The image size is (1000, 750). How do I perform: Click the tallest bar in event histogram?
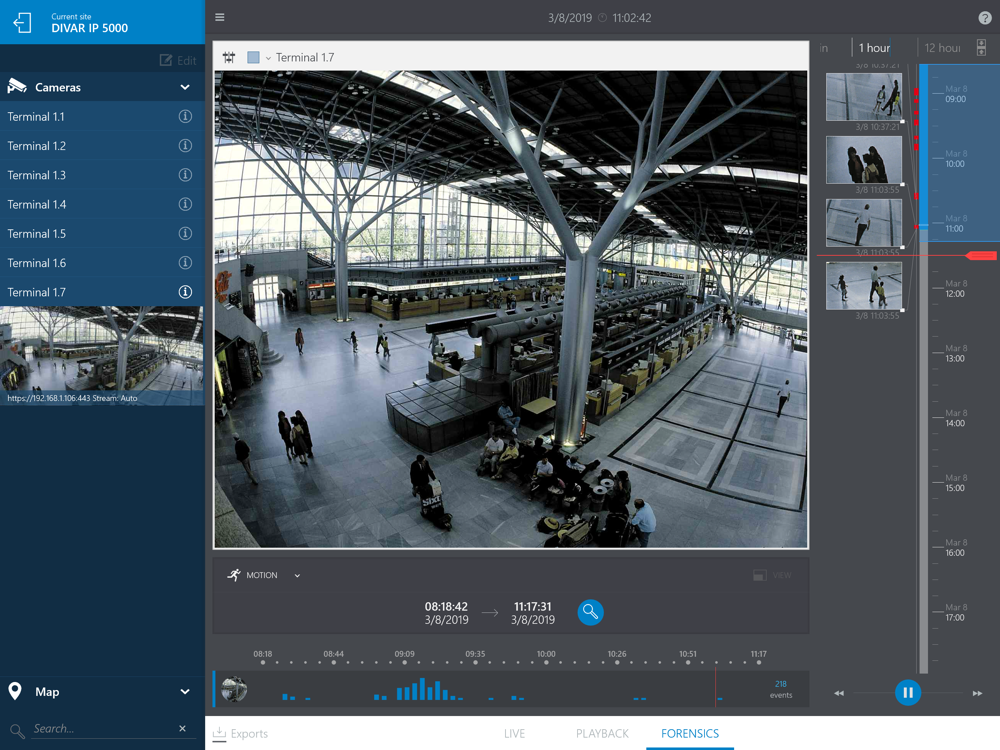[x=422, y=689]
